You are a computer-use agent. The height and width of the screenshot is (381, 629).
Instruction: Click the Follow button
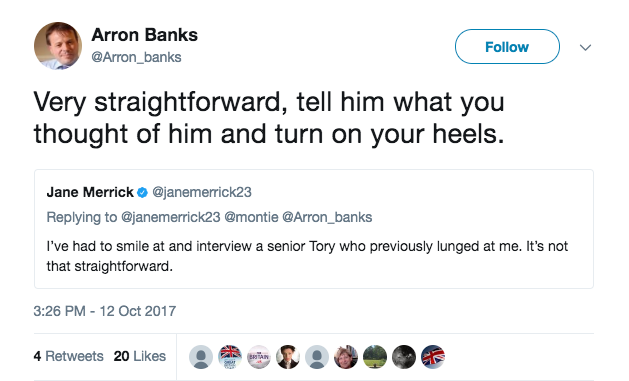click(507, 47)
